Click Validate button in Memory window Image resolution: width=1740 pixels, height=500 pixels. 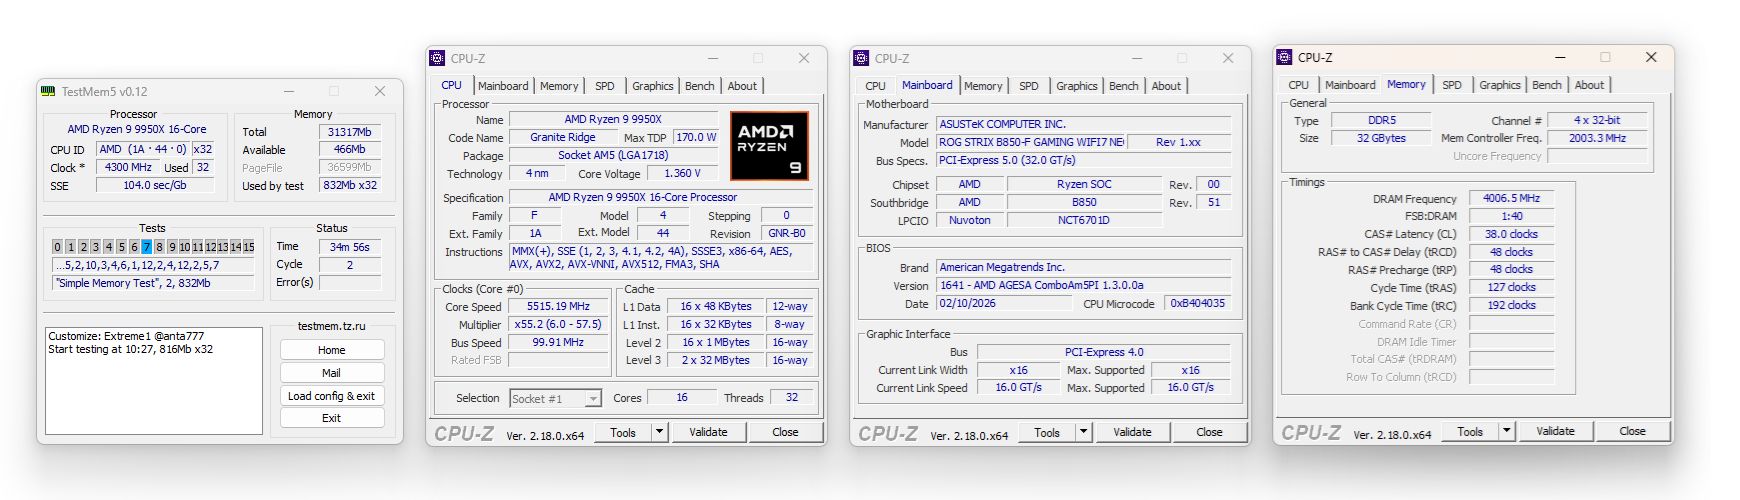click(1555, 431)
